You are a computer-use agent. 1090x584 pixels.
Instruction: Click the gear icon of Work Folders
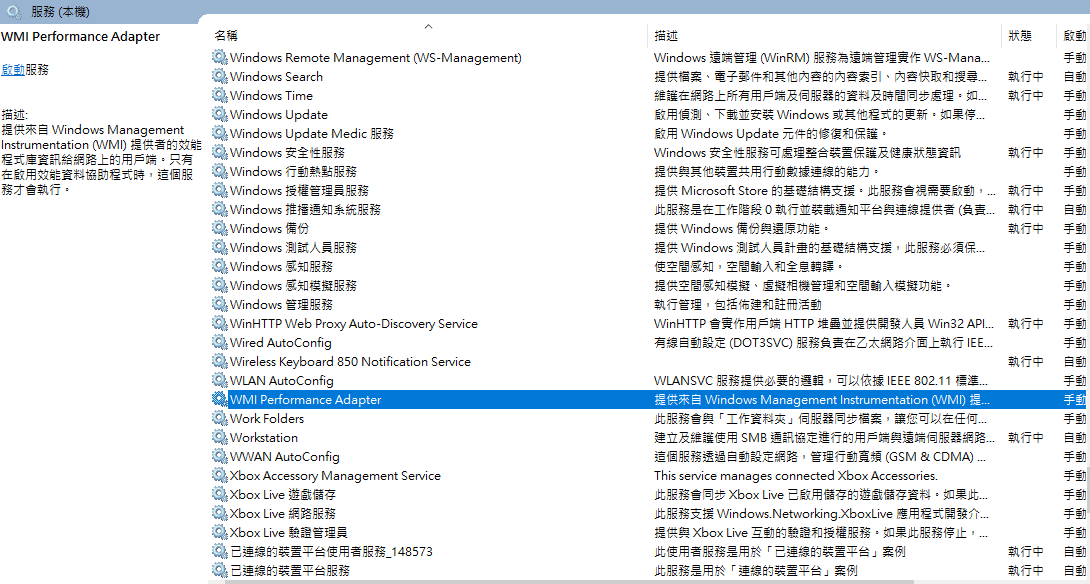220,419
